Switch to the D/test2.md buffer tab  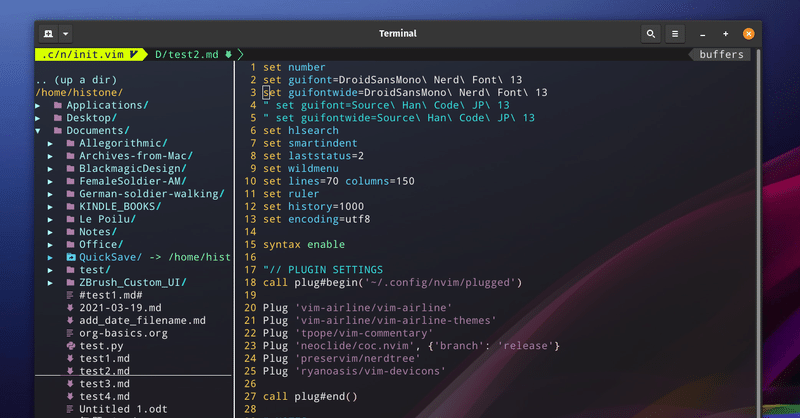coord(193,54)
